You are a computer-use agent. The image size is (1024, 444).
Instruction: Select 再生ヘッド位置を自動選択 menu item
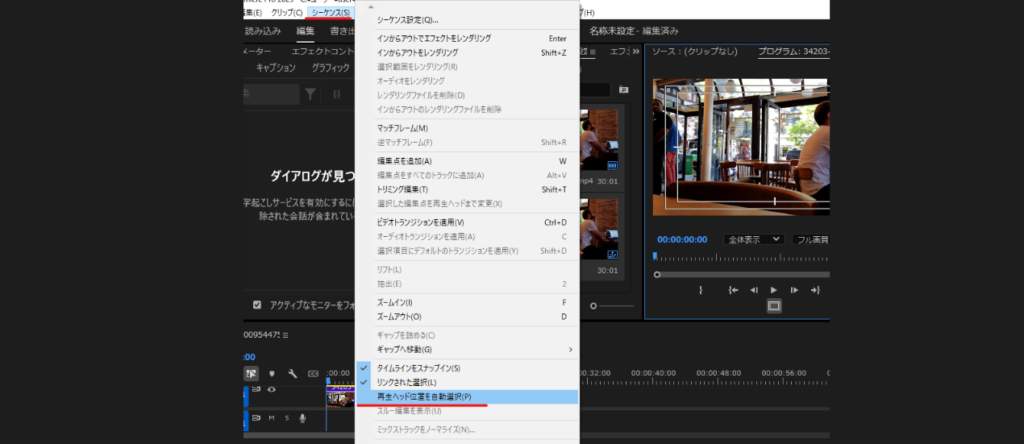coord(430,397)
